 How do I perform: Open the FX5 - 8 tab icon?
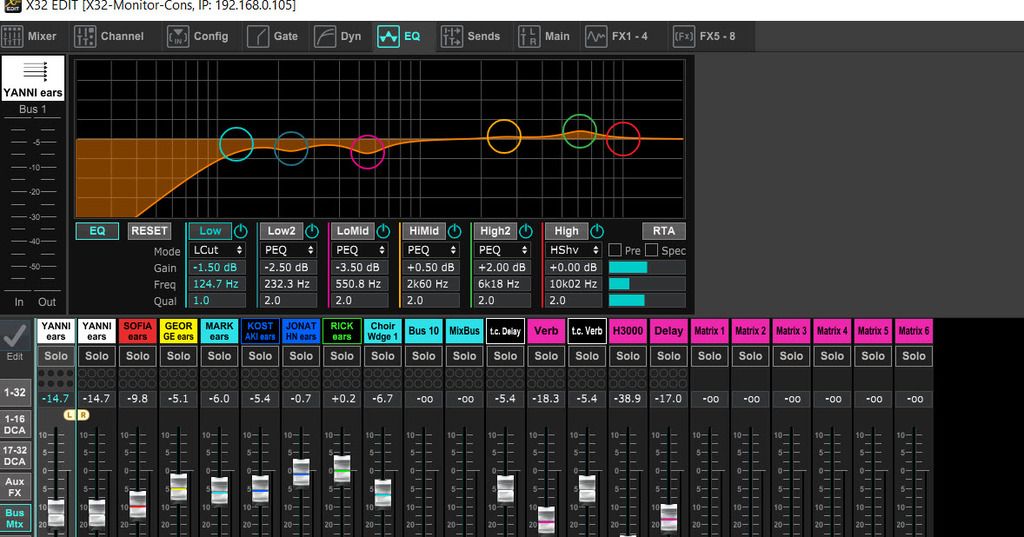click(x=684, y=37)
